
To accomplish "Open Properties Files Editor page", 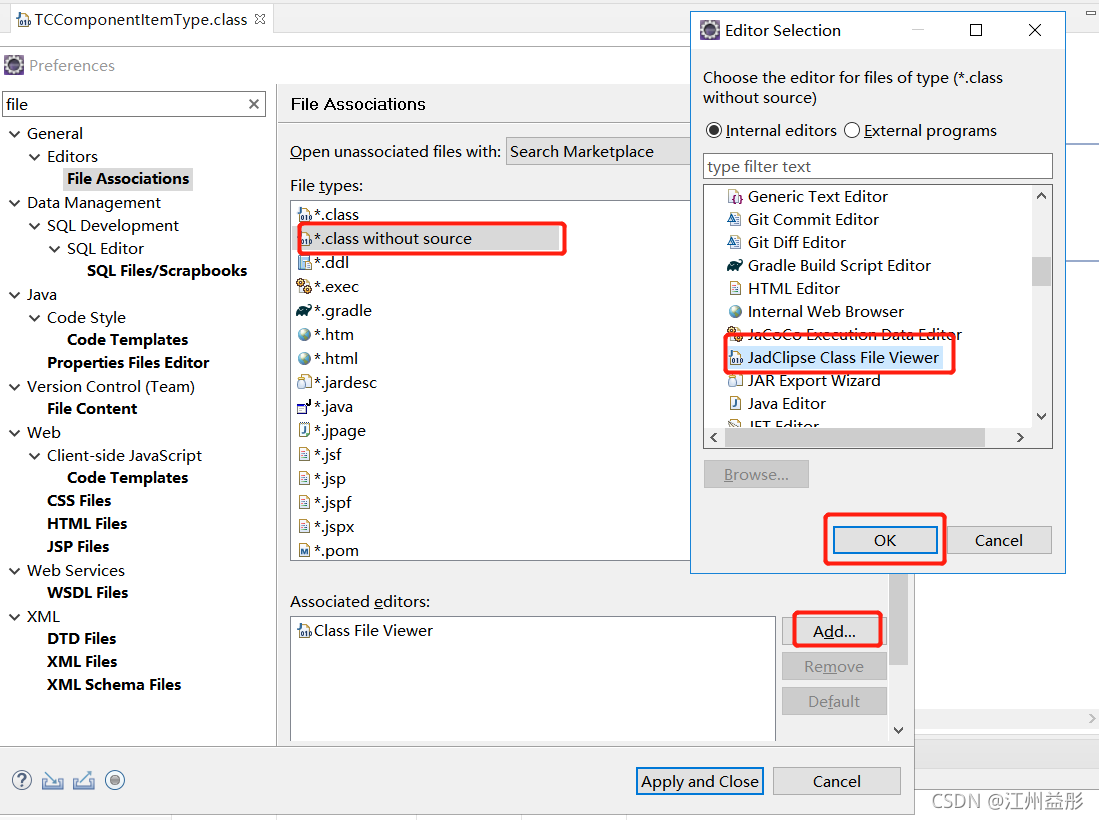I will (128, 362).
